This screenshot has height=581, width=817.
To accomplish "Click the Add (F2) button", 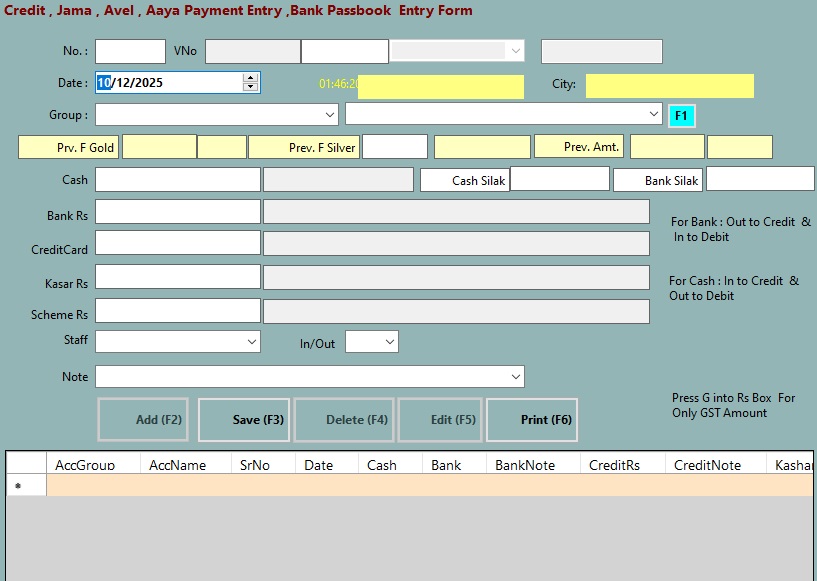I will coord(143,420).
